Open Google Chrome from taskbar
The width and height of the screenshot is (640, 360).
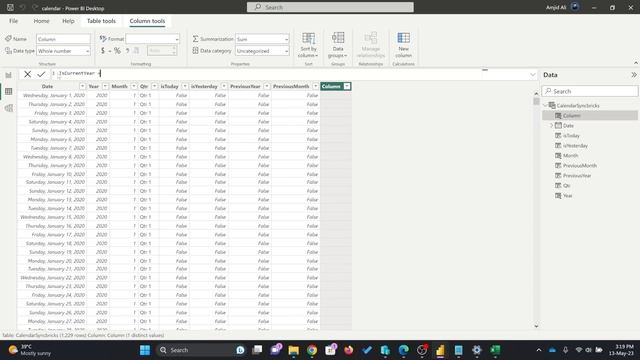pyautogui.click(x=312, y=350)
